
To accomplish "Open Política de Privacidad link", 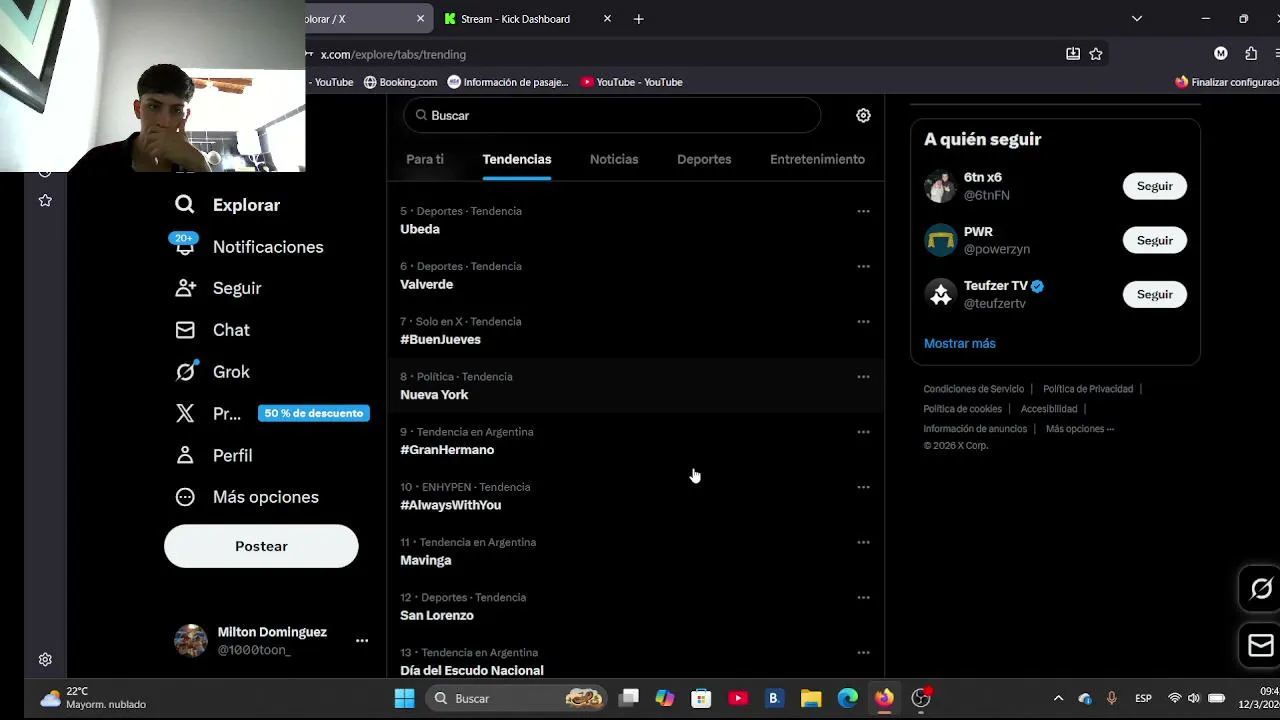I will point(1088,389).
